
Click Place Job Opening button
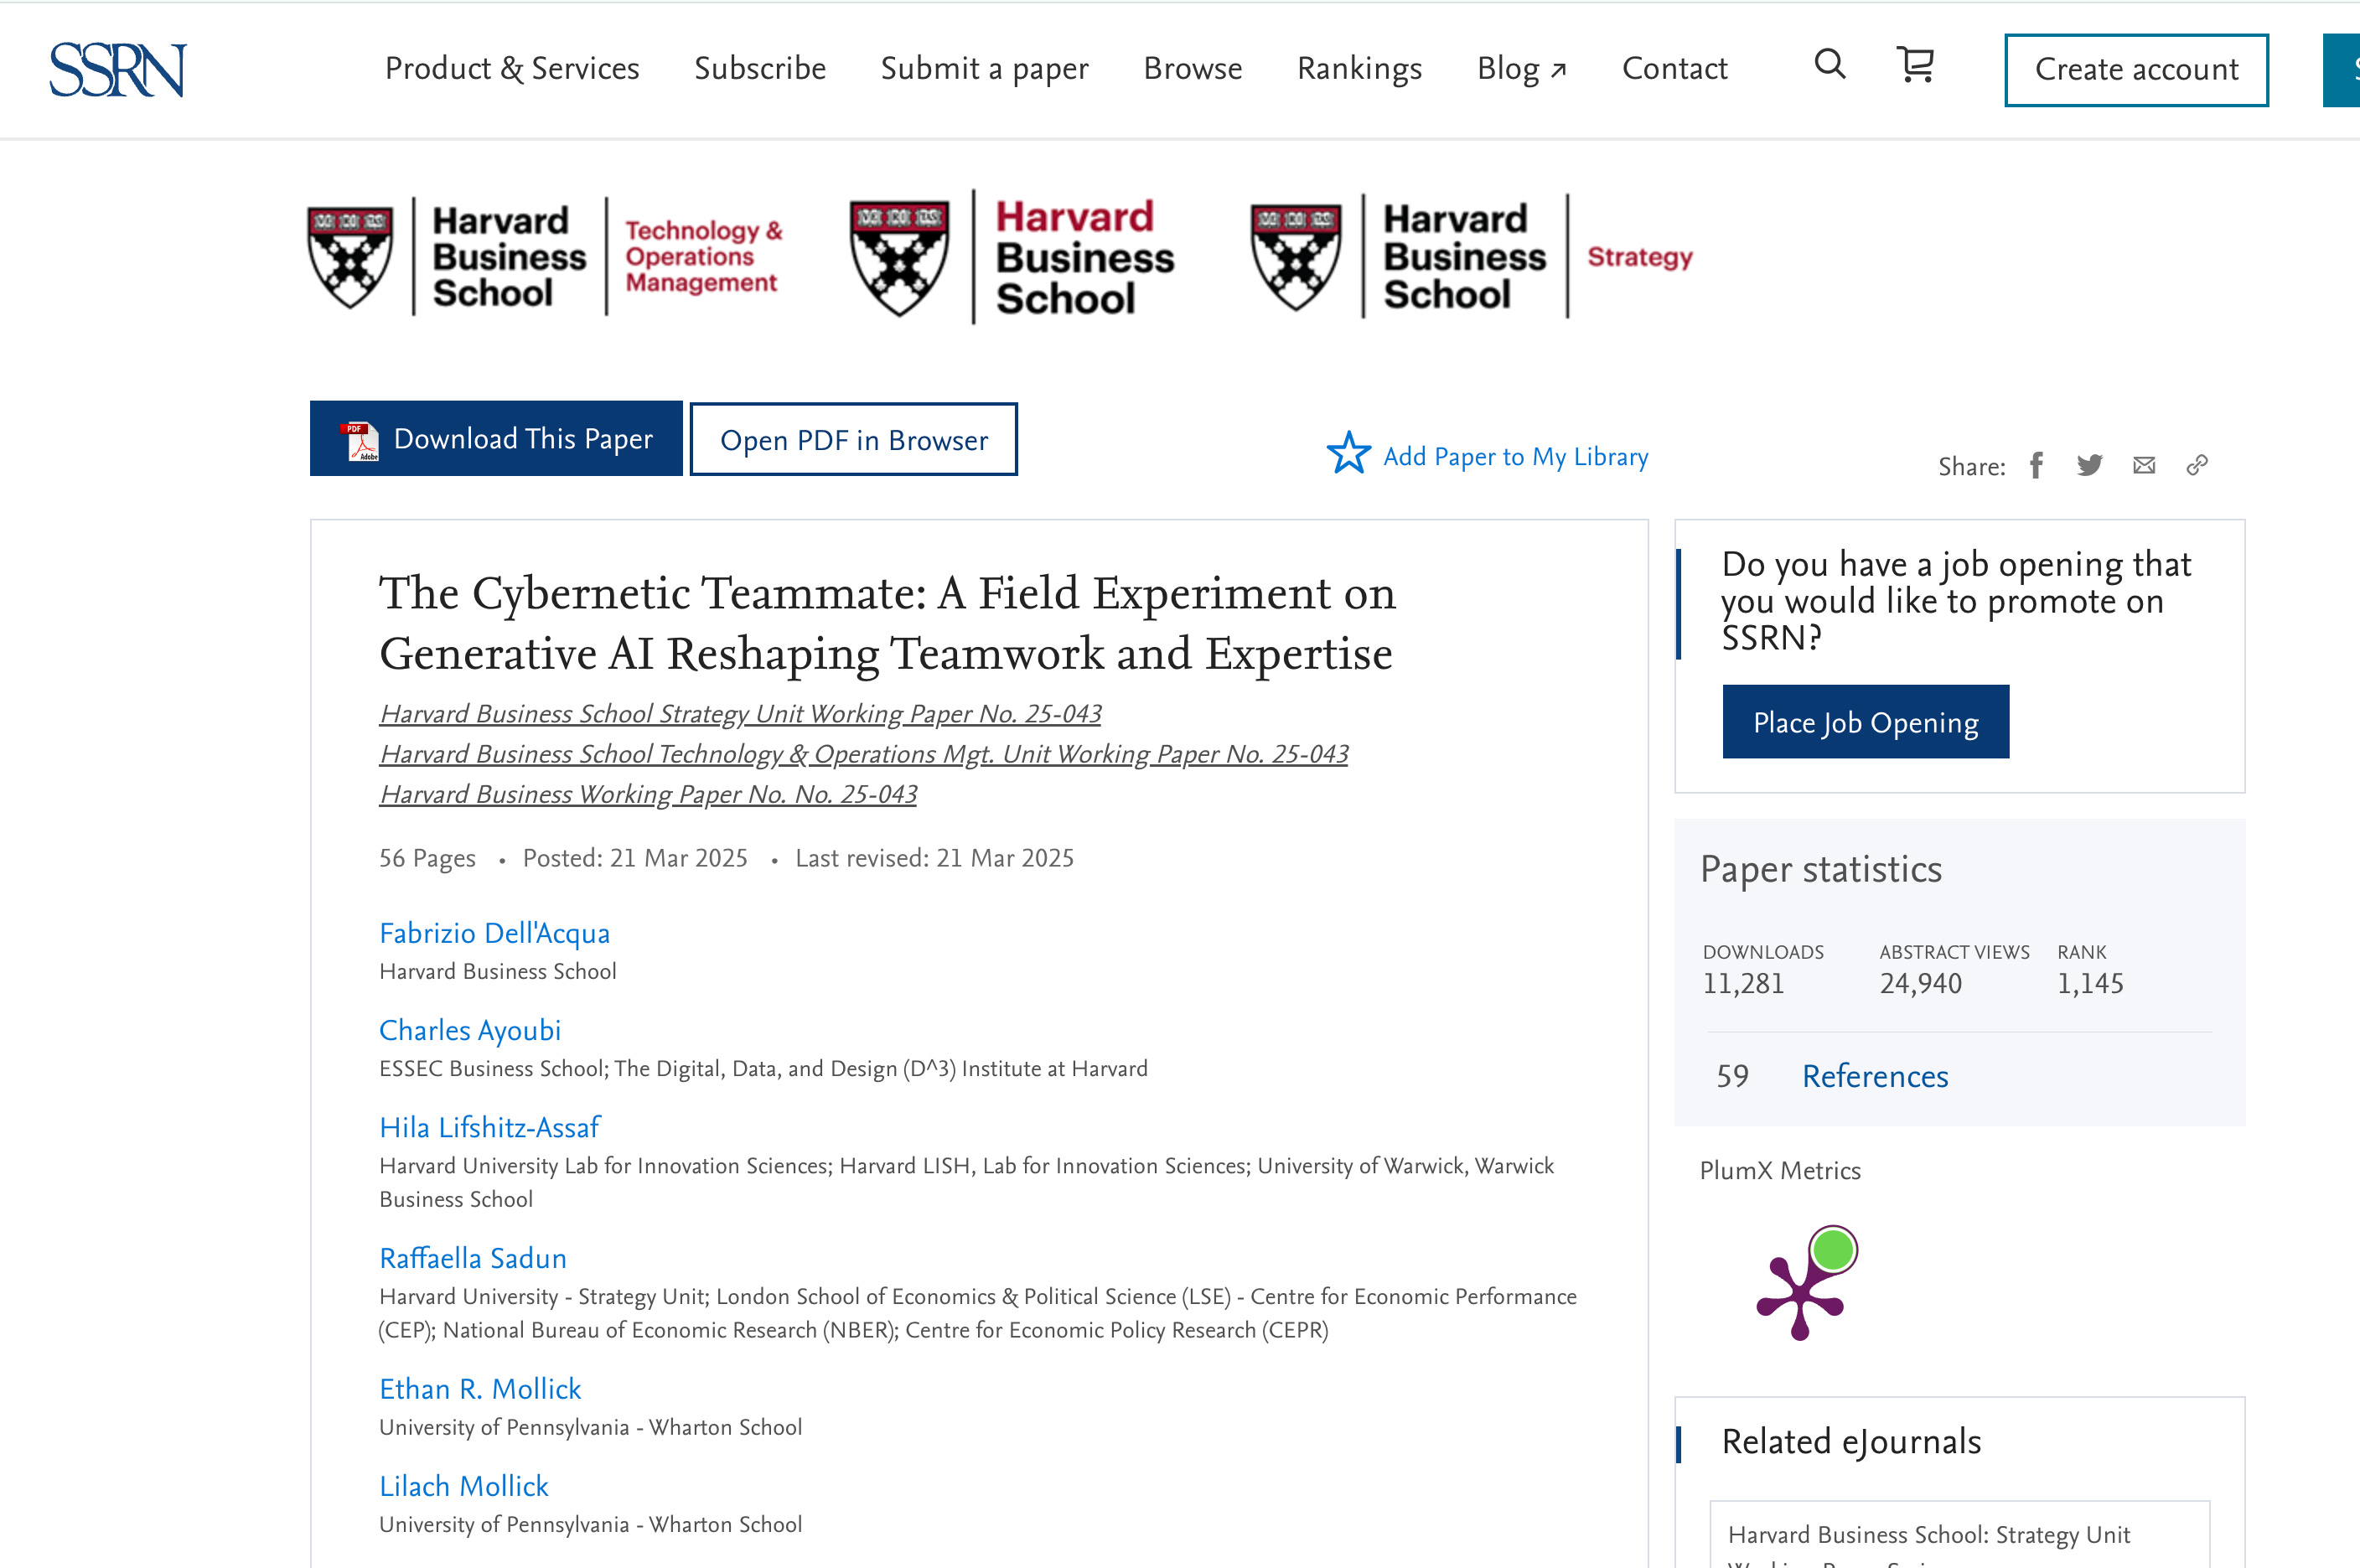point(1865,722)
